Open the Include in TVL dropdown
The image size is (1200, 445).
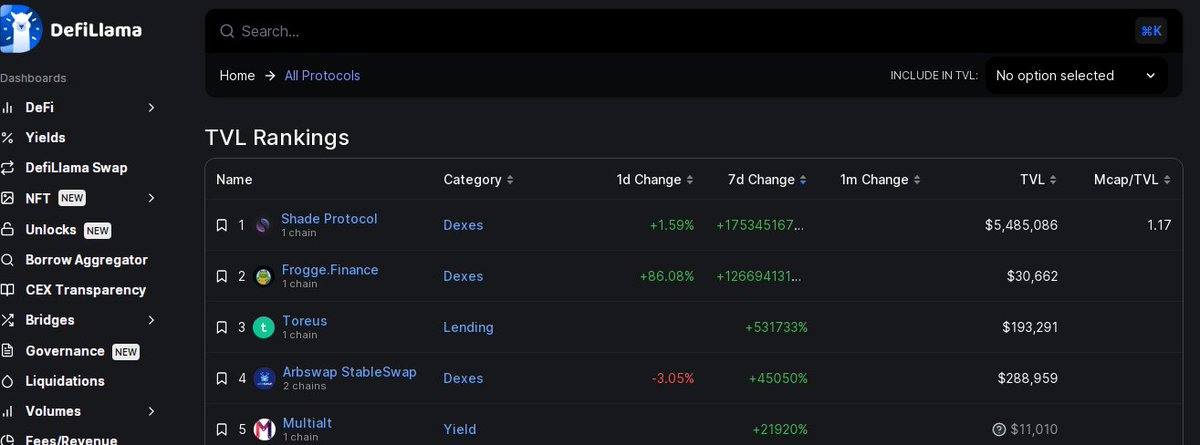[1076, 76]
